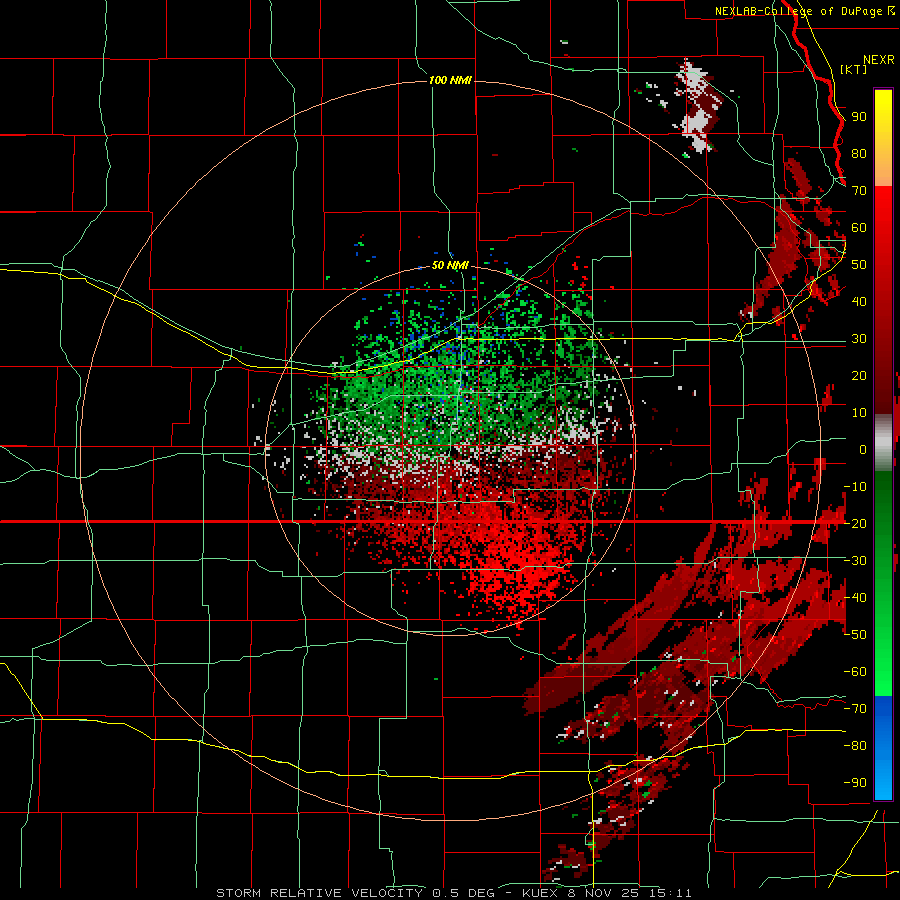
Task: Click the gray zero-velocity band of the color scale
Action: coord(883,443)
